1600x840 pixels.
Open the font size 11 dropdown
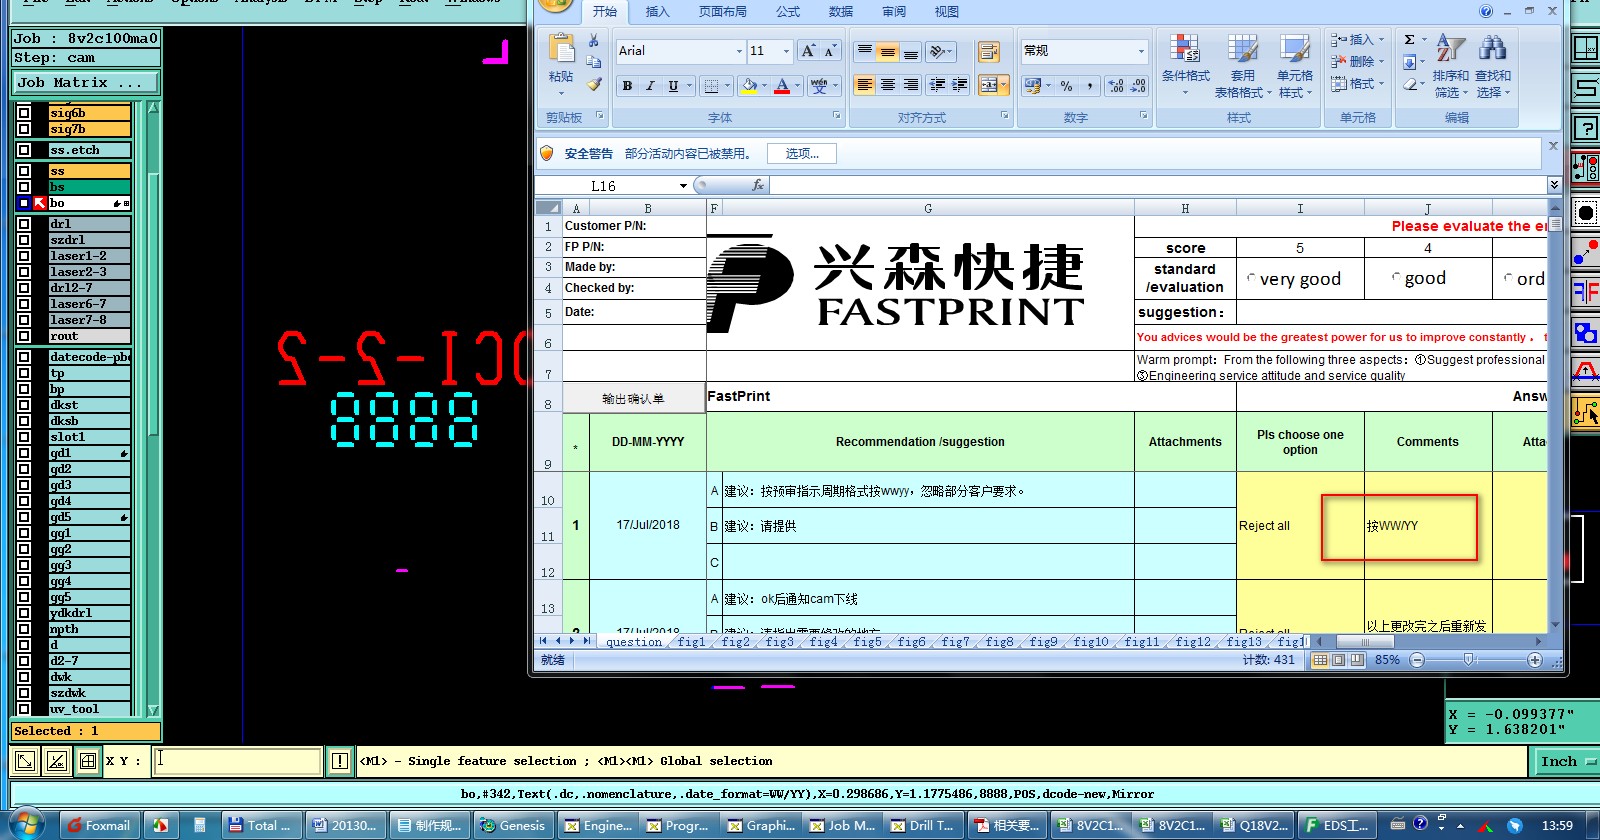[786, 51]
